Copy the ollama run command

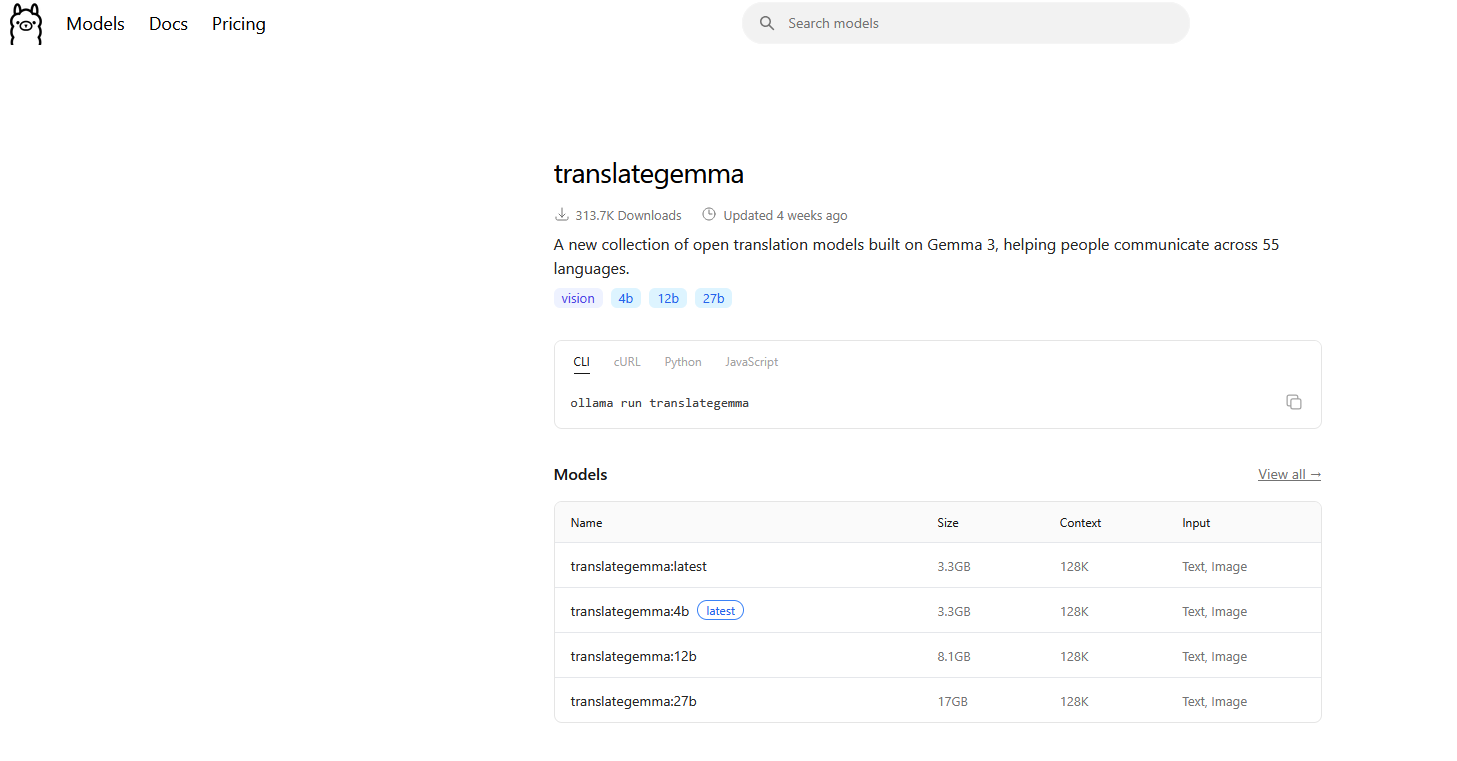(1293, 402)
